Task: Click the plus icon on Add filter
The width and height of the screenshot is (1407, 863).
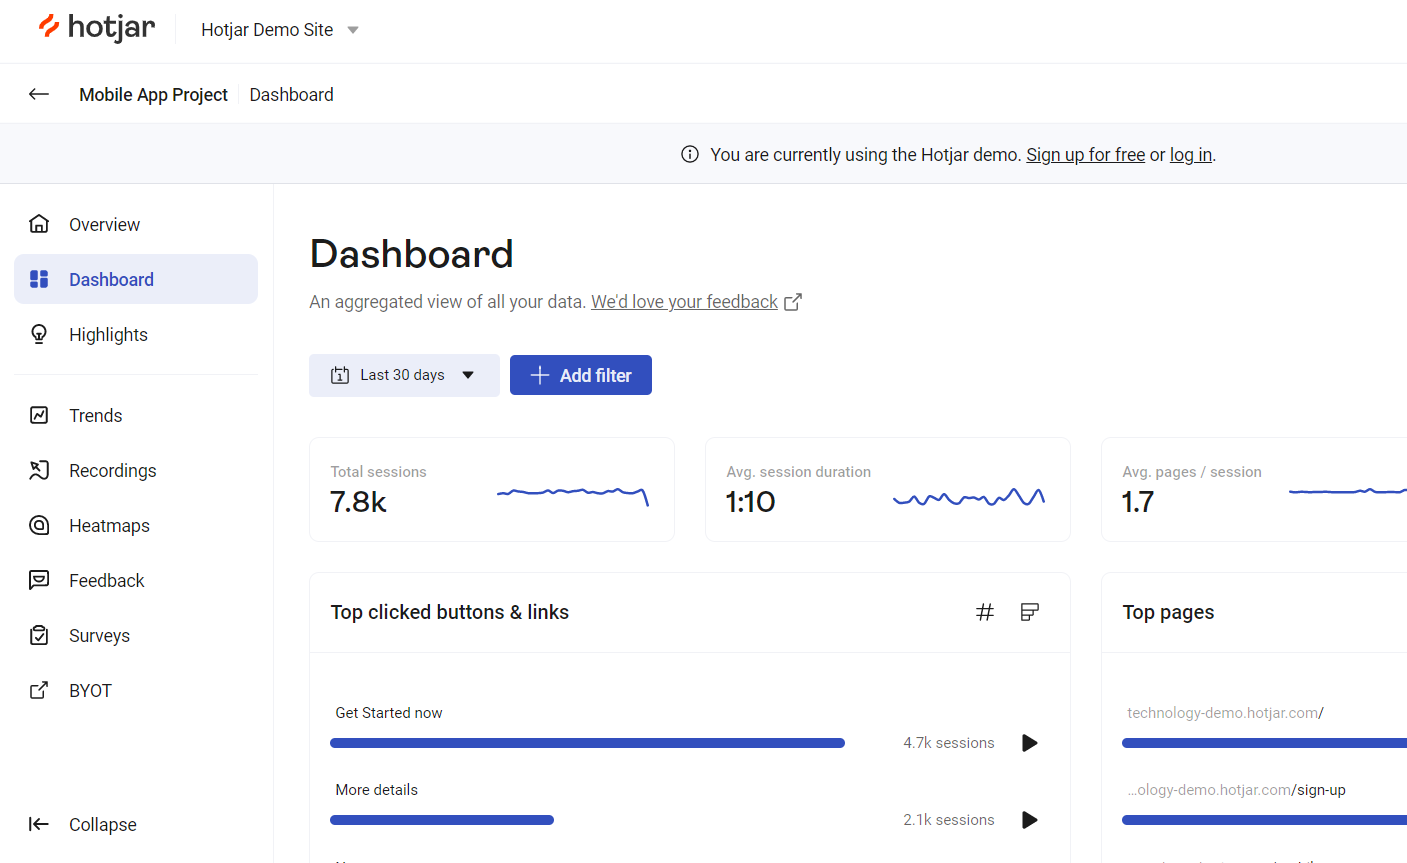Action: [540, 375]
